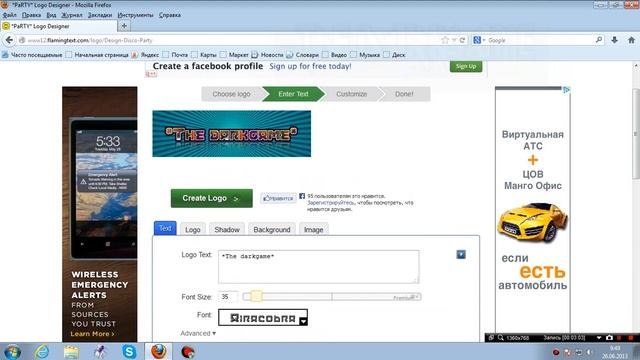Go to the browser home page icon
The width and height of the screenshot is (640, 360).
[x=631, y=40]
